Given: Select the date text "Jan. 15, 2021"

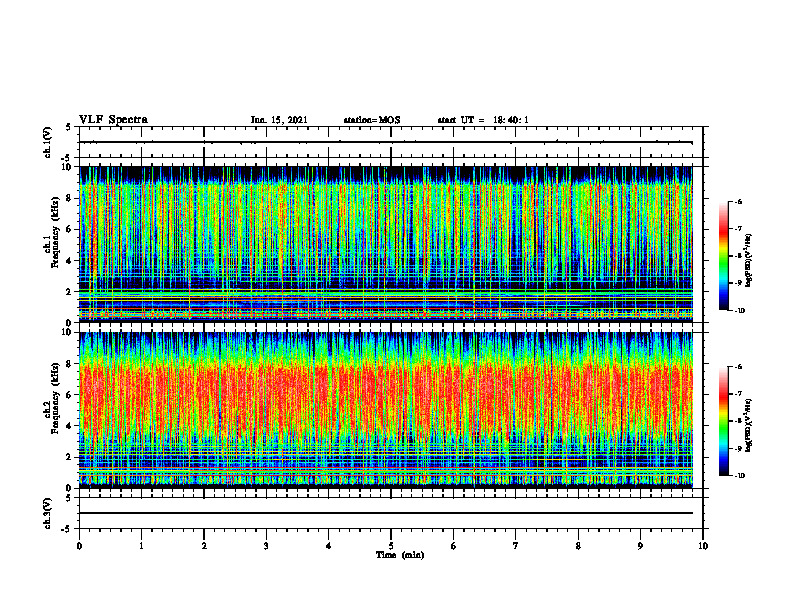Looking at the screenshot, I should [x=279, y=120].
